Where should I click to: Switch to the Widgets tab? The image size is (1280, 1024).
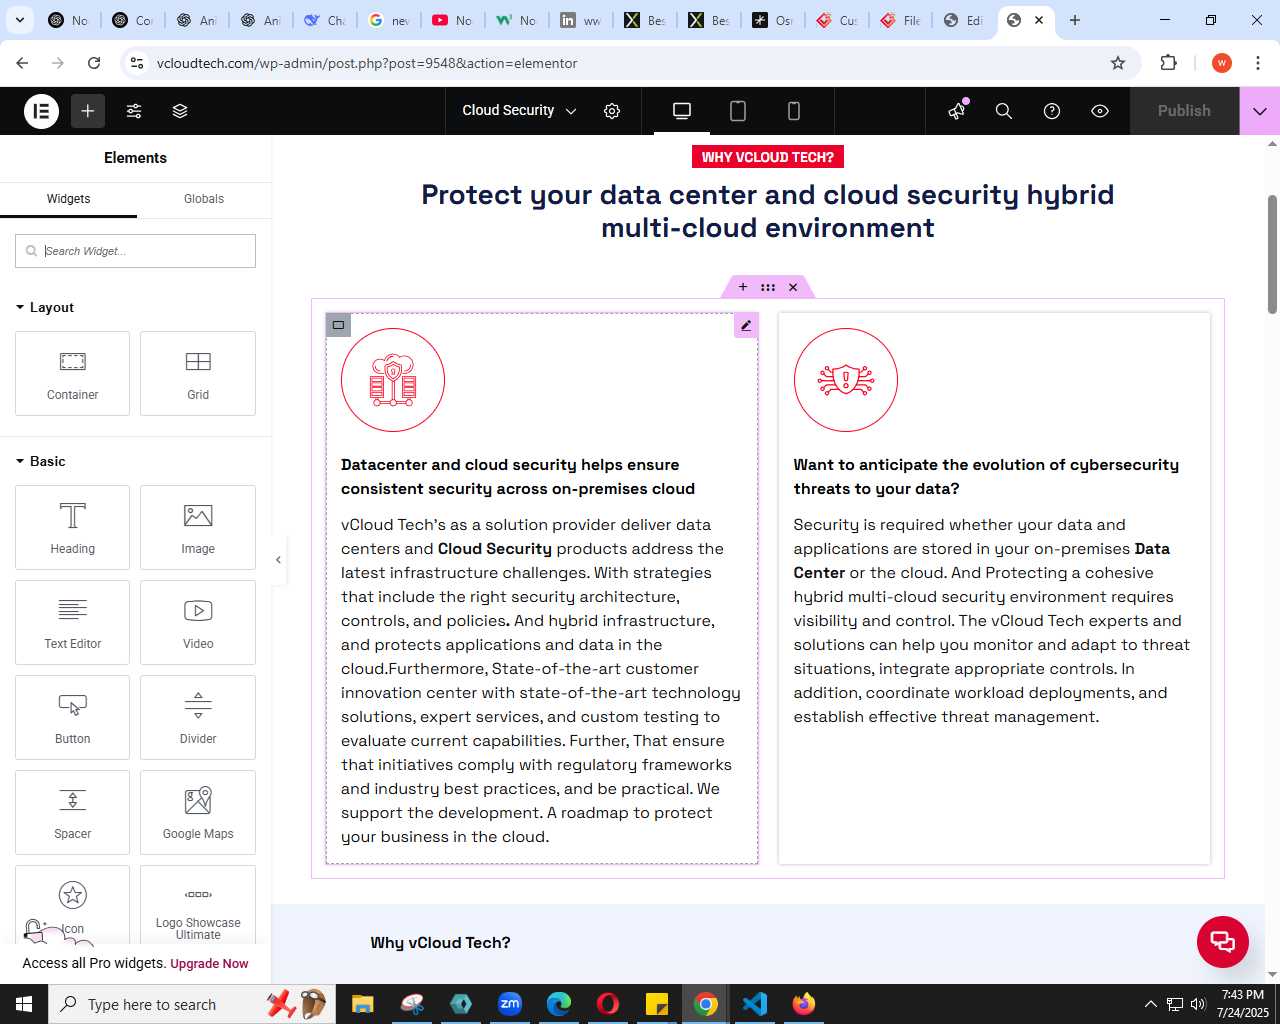point(68,199)
